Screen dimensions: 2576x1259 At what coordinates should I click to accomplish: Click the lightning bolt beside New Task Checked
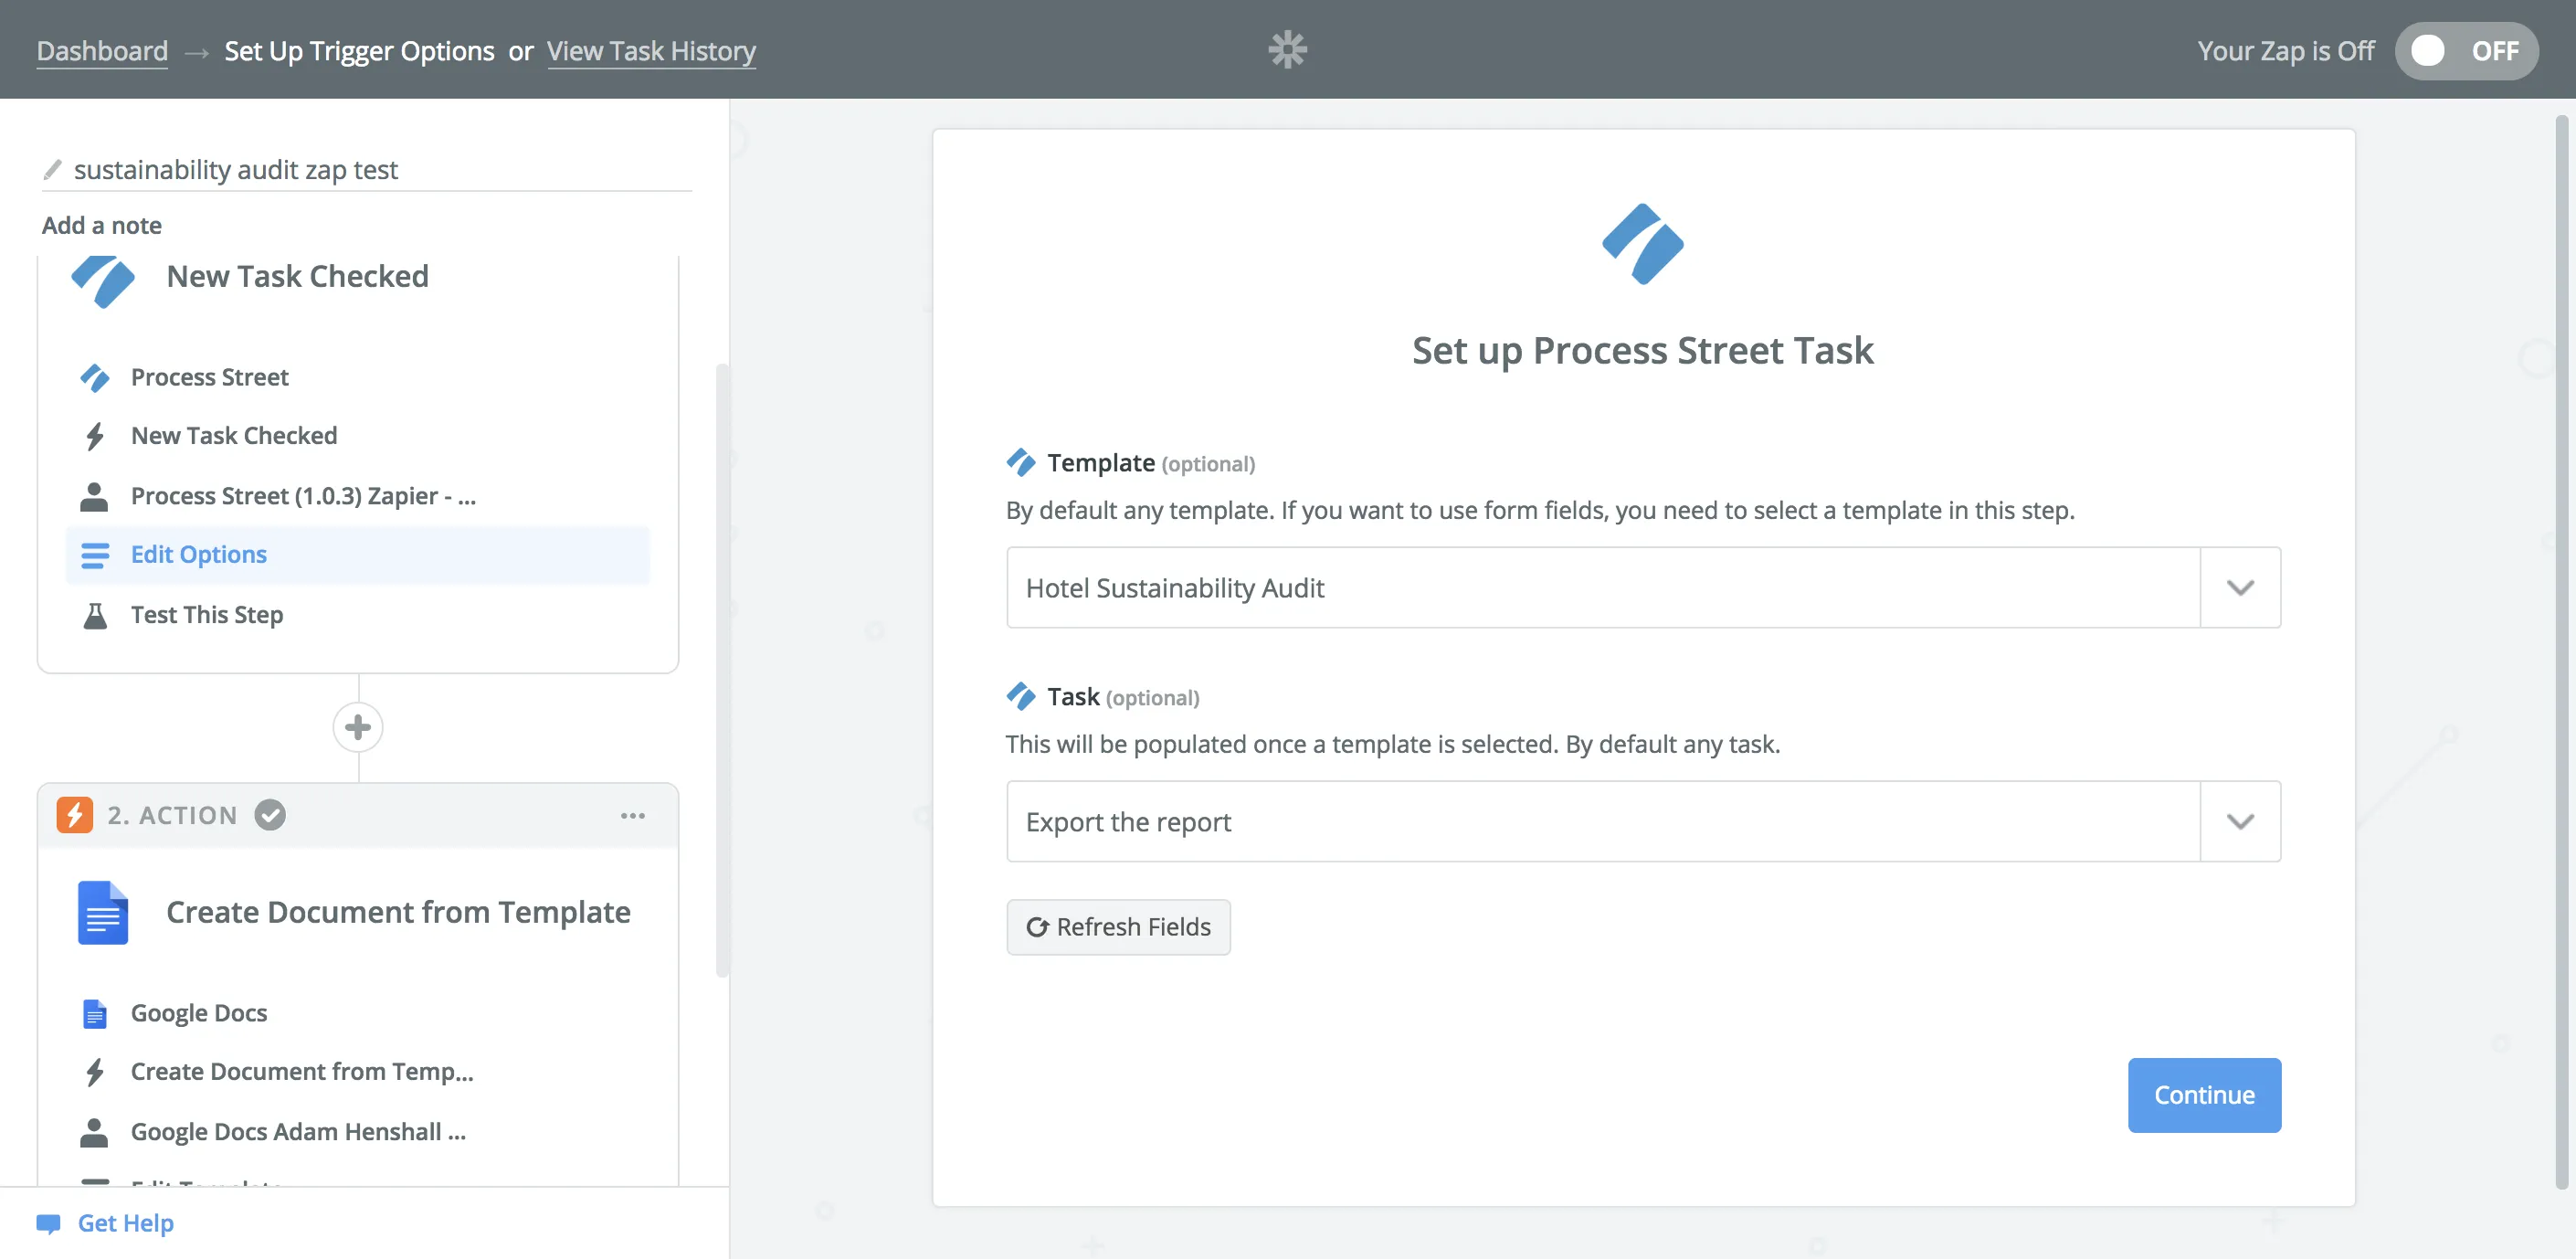click(x=95, y=436)
